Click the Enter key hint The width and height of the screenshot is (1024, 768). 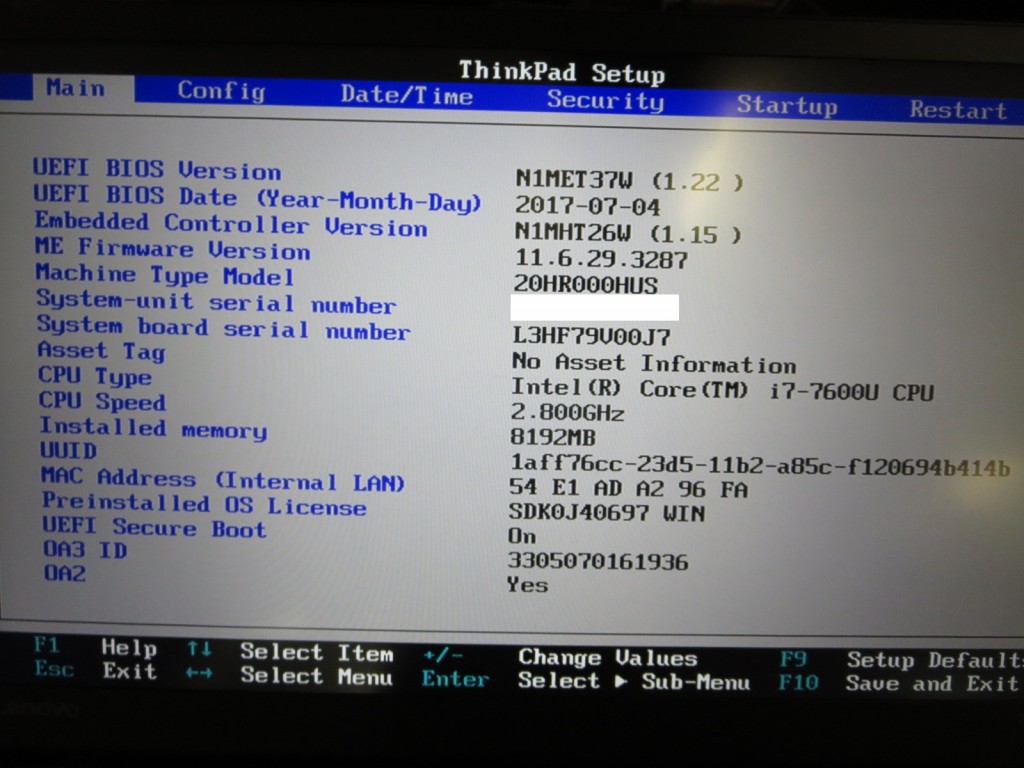455,679
